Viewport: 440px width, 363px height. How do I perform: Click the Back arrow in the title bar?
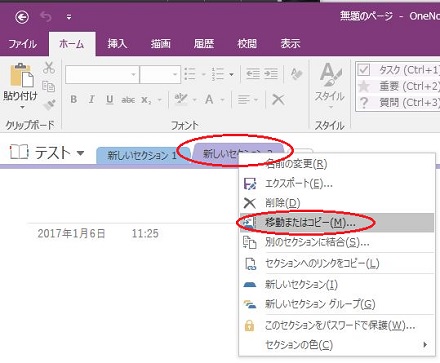tap(22, 17)
